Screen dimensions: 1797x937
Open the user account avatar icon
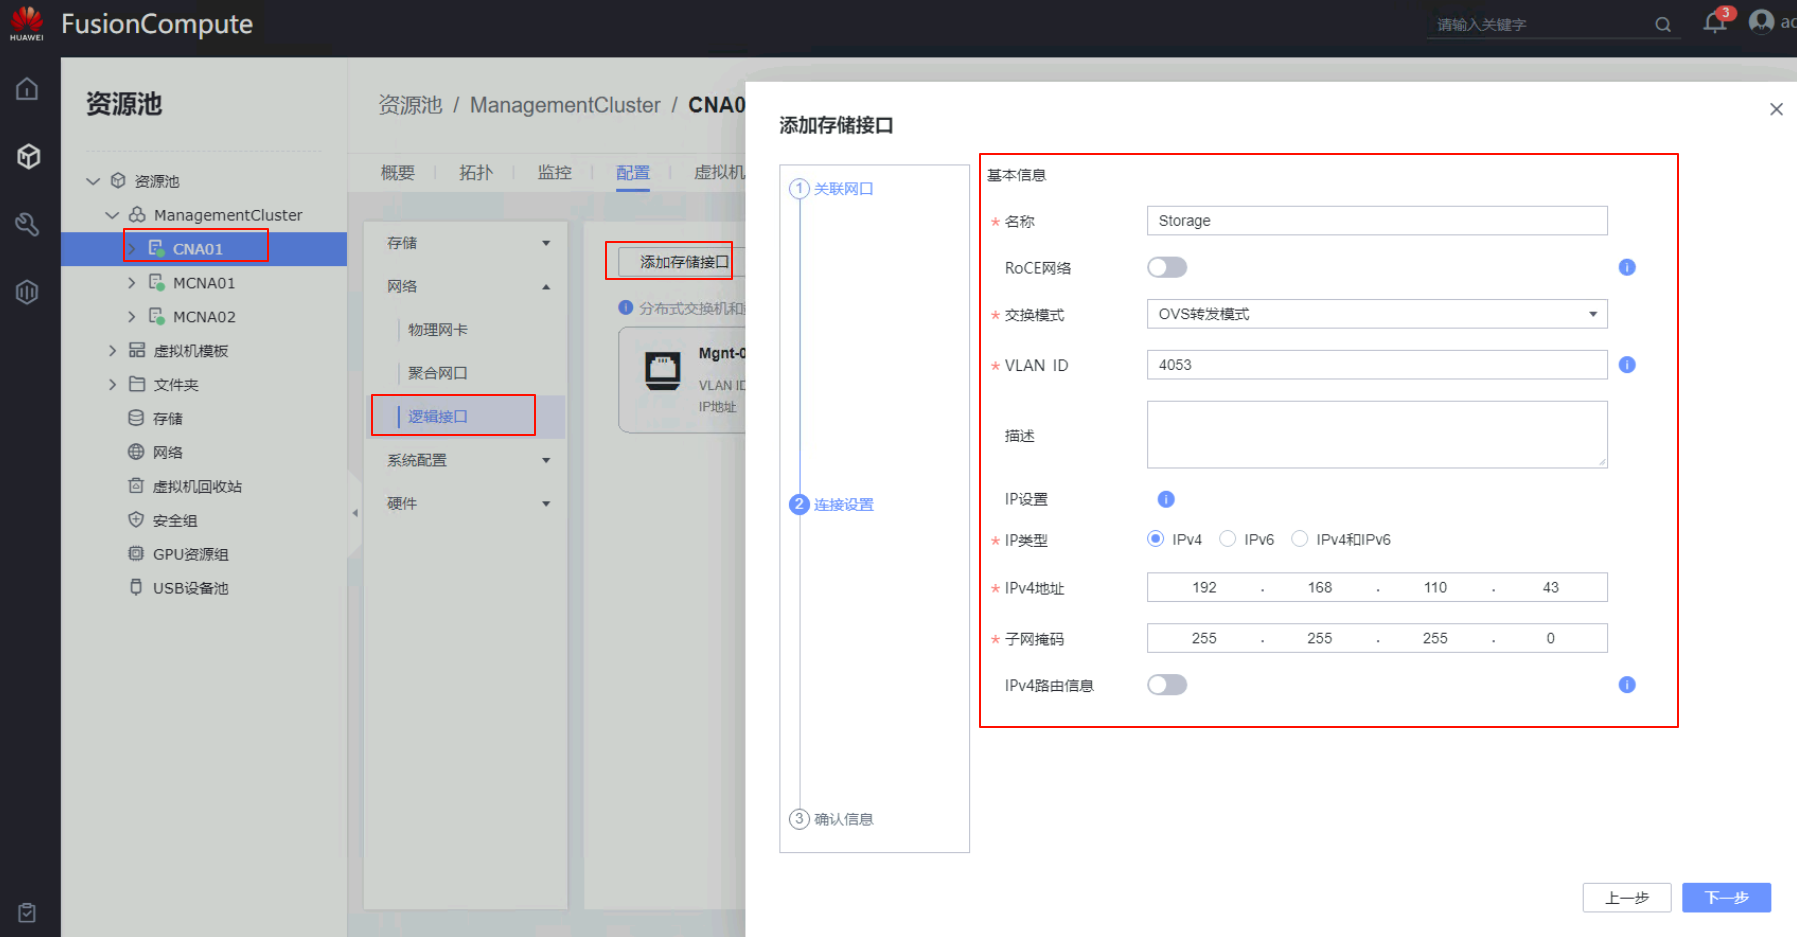[1761, 22]
